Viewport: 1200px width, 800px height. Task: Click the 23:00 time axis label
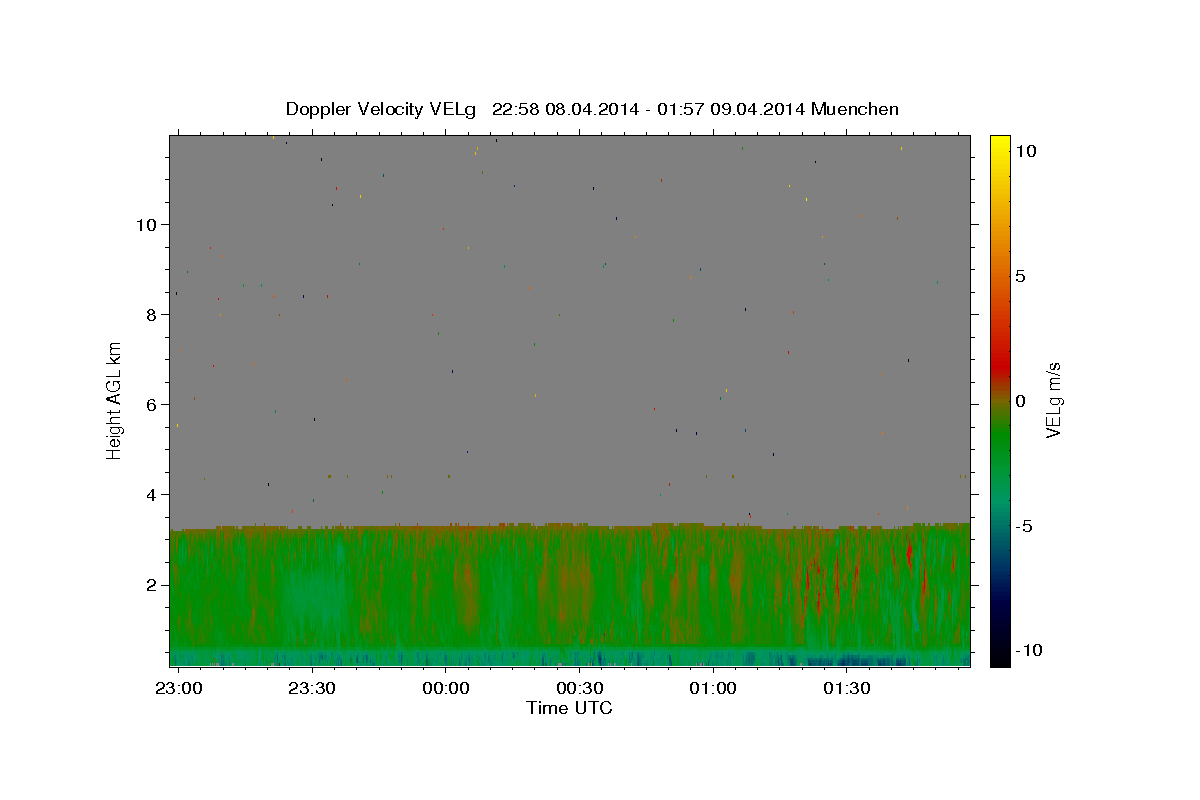[x=179, y=689]
